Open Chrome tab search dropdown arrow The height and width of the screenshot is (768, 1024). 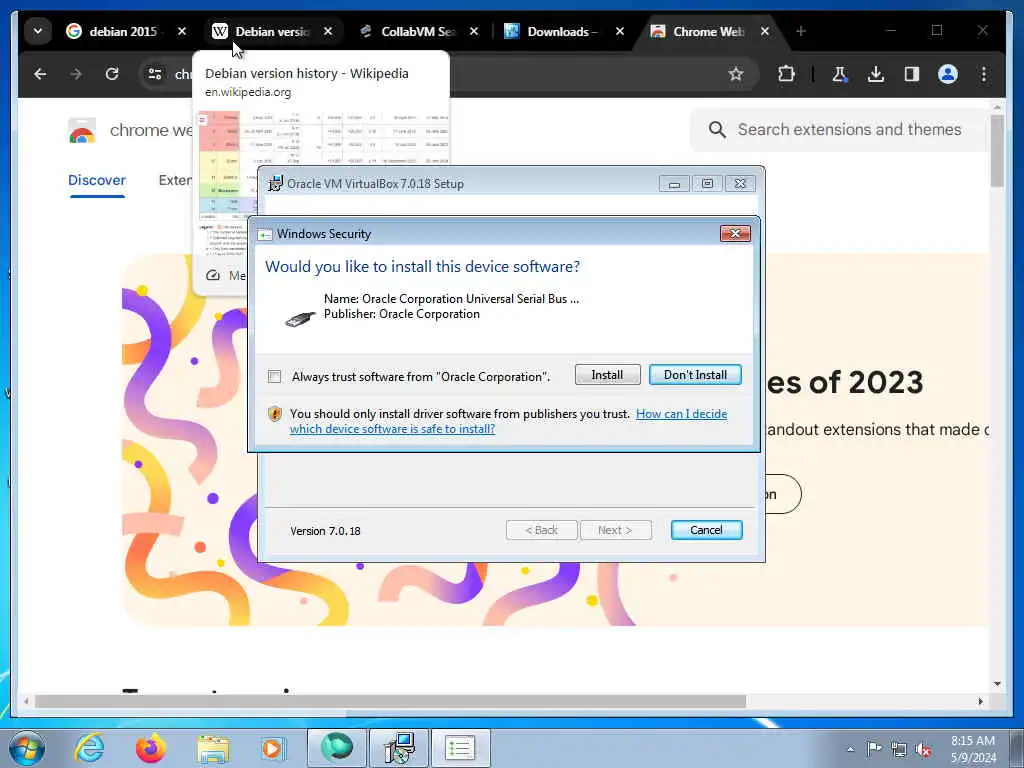(38, 31)
